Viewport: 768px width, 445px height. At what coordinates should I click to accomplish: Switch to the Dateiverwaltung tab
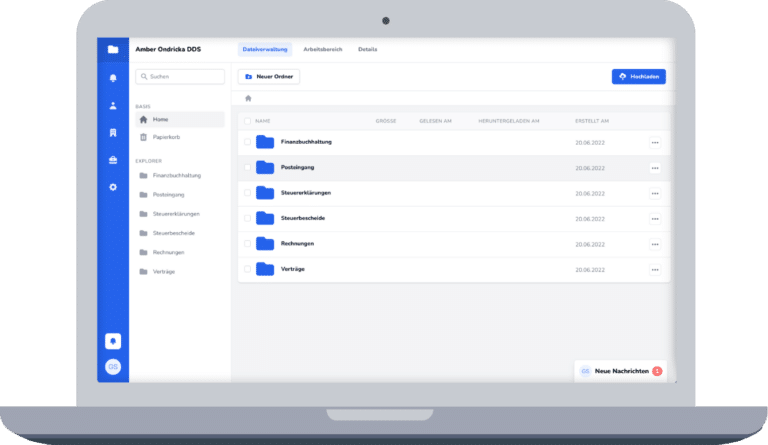265,49
